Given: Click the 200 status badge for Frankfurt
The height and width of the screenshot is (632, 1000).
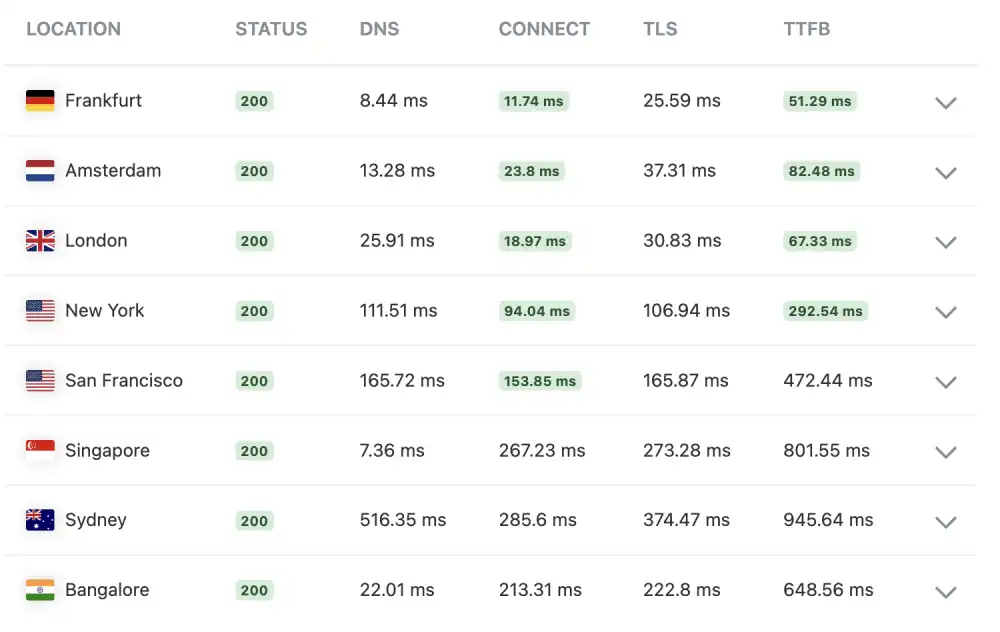Looking at the screenshot, I should 253,101.
